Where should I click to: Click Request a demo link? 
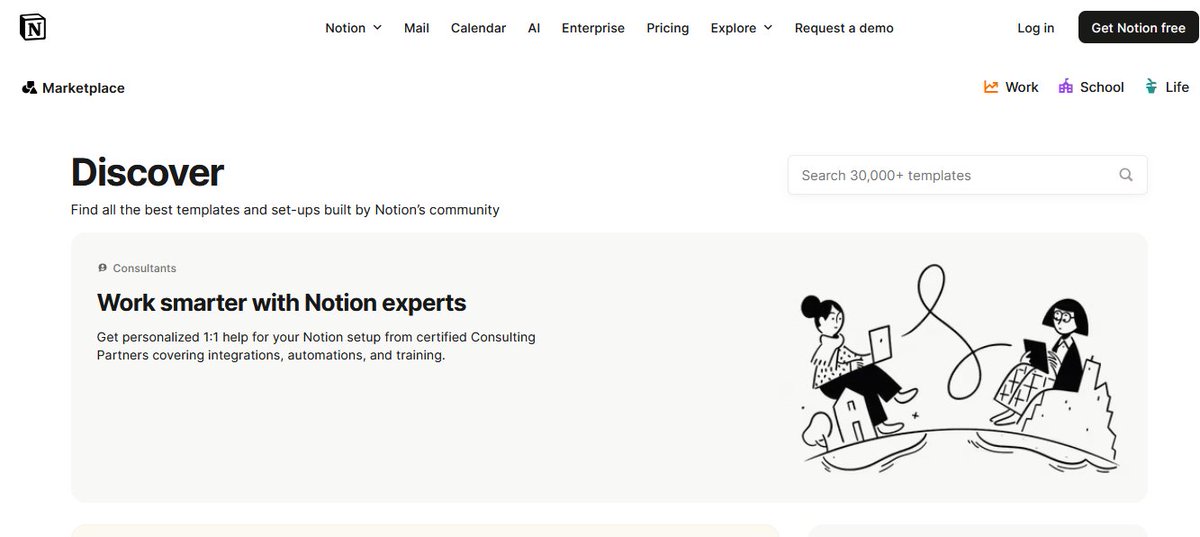[844, 28]
